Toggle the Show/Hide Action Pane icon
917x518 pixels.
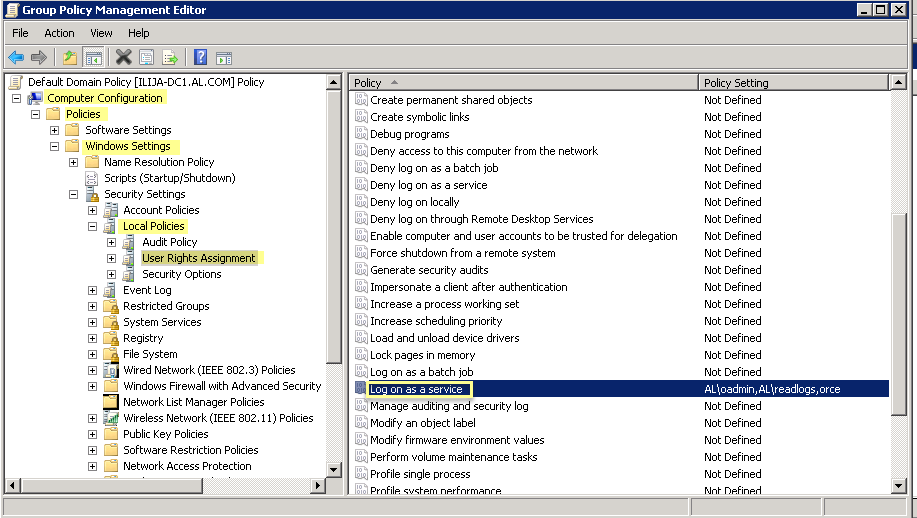(224, 57)
